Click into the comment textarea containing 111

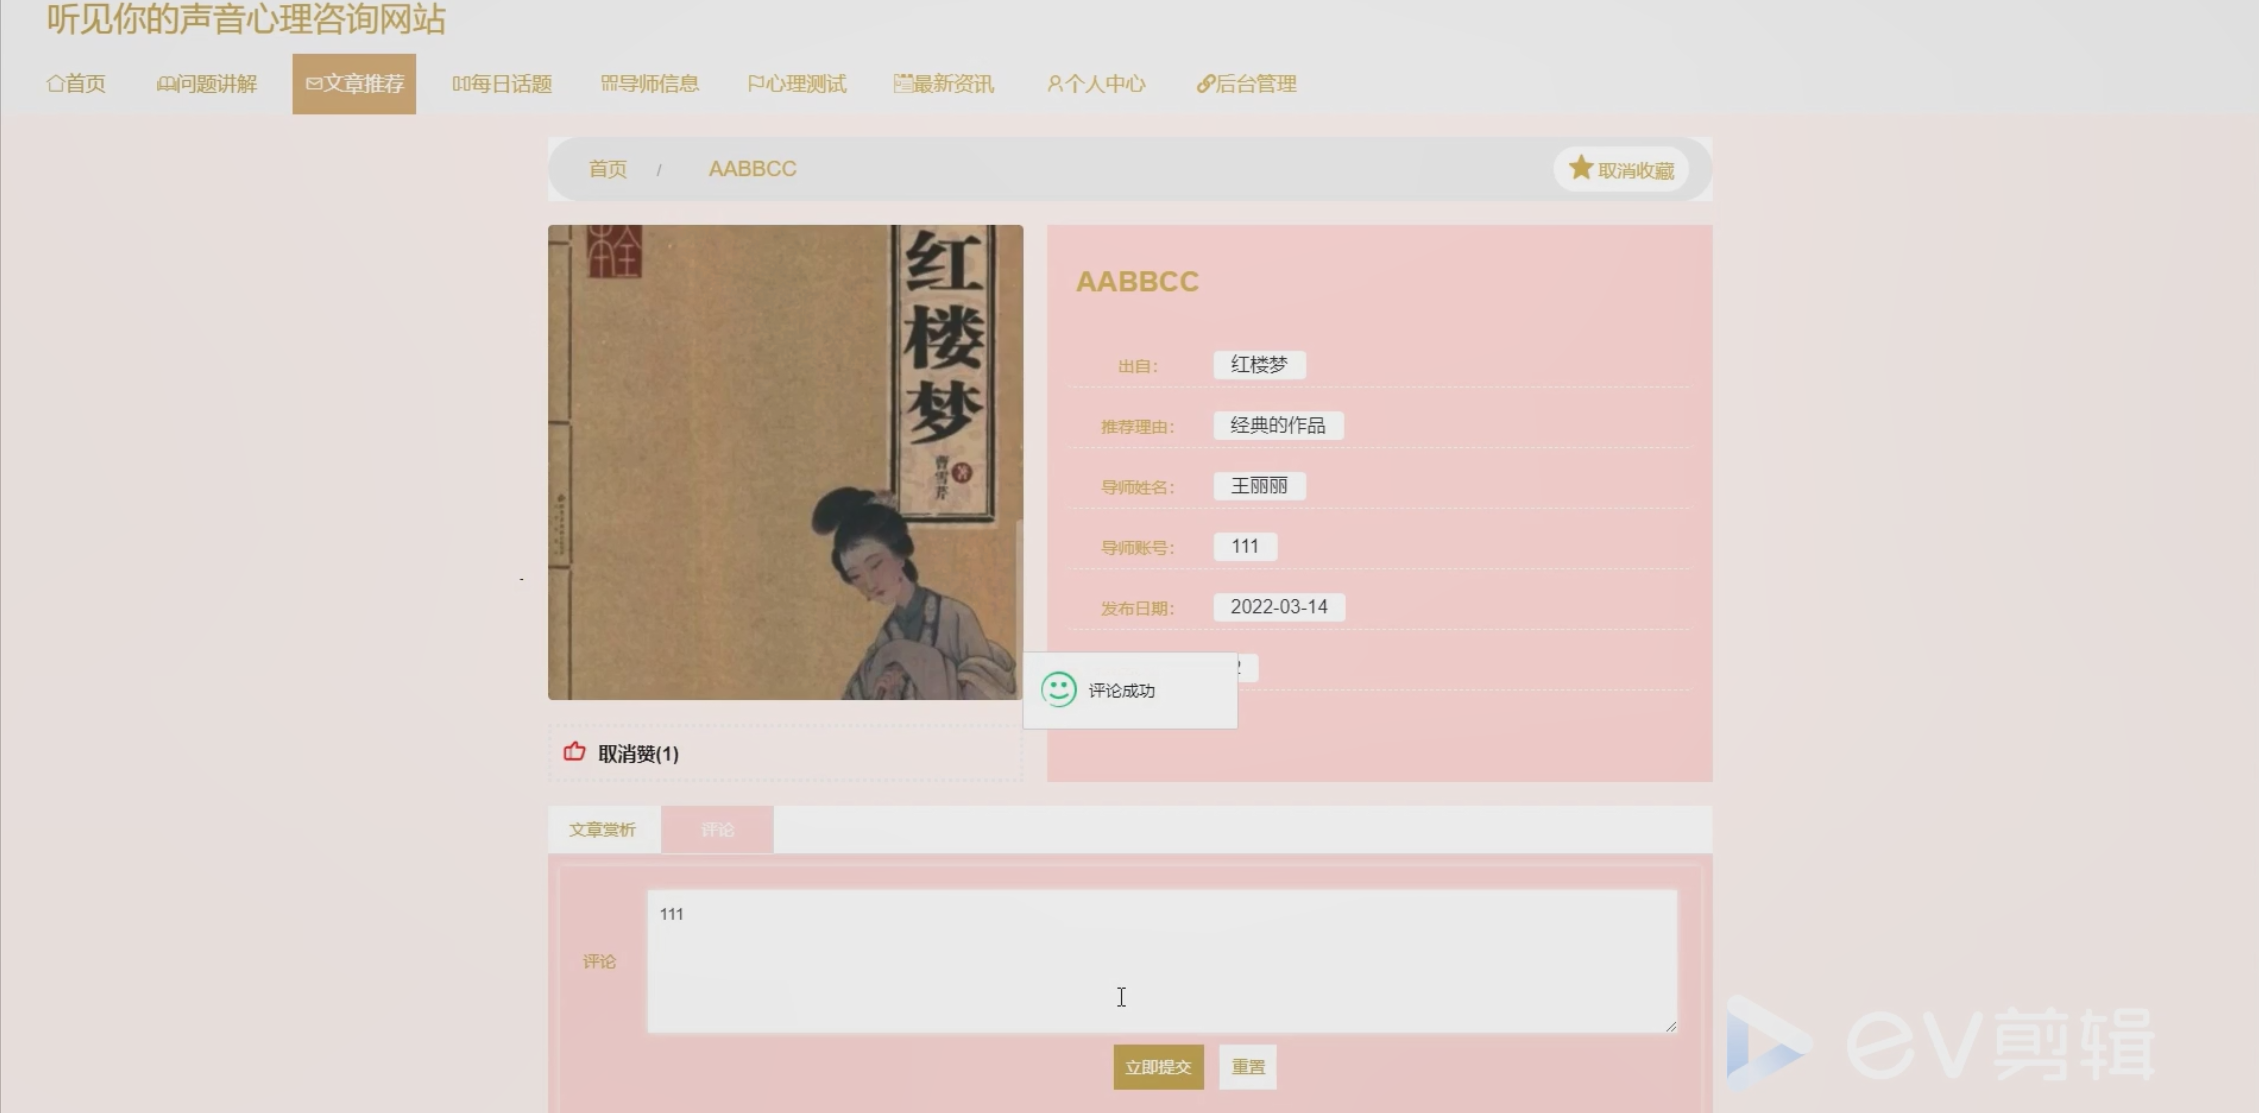click(1162, 961)
